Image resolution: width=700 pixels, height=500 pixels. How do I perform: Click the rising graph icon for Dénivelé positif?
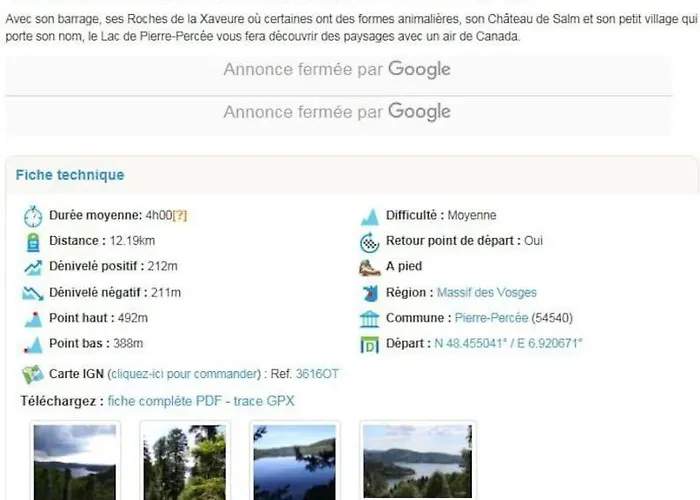[x=33, y=267]
